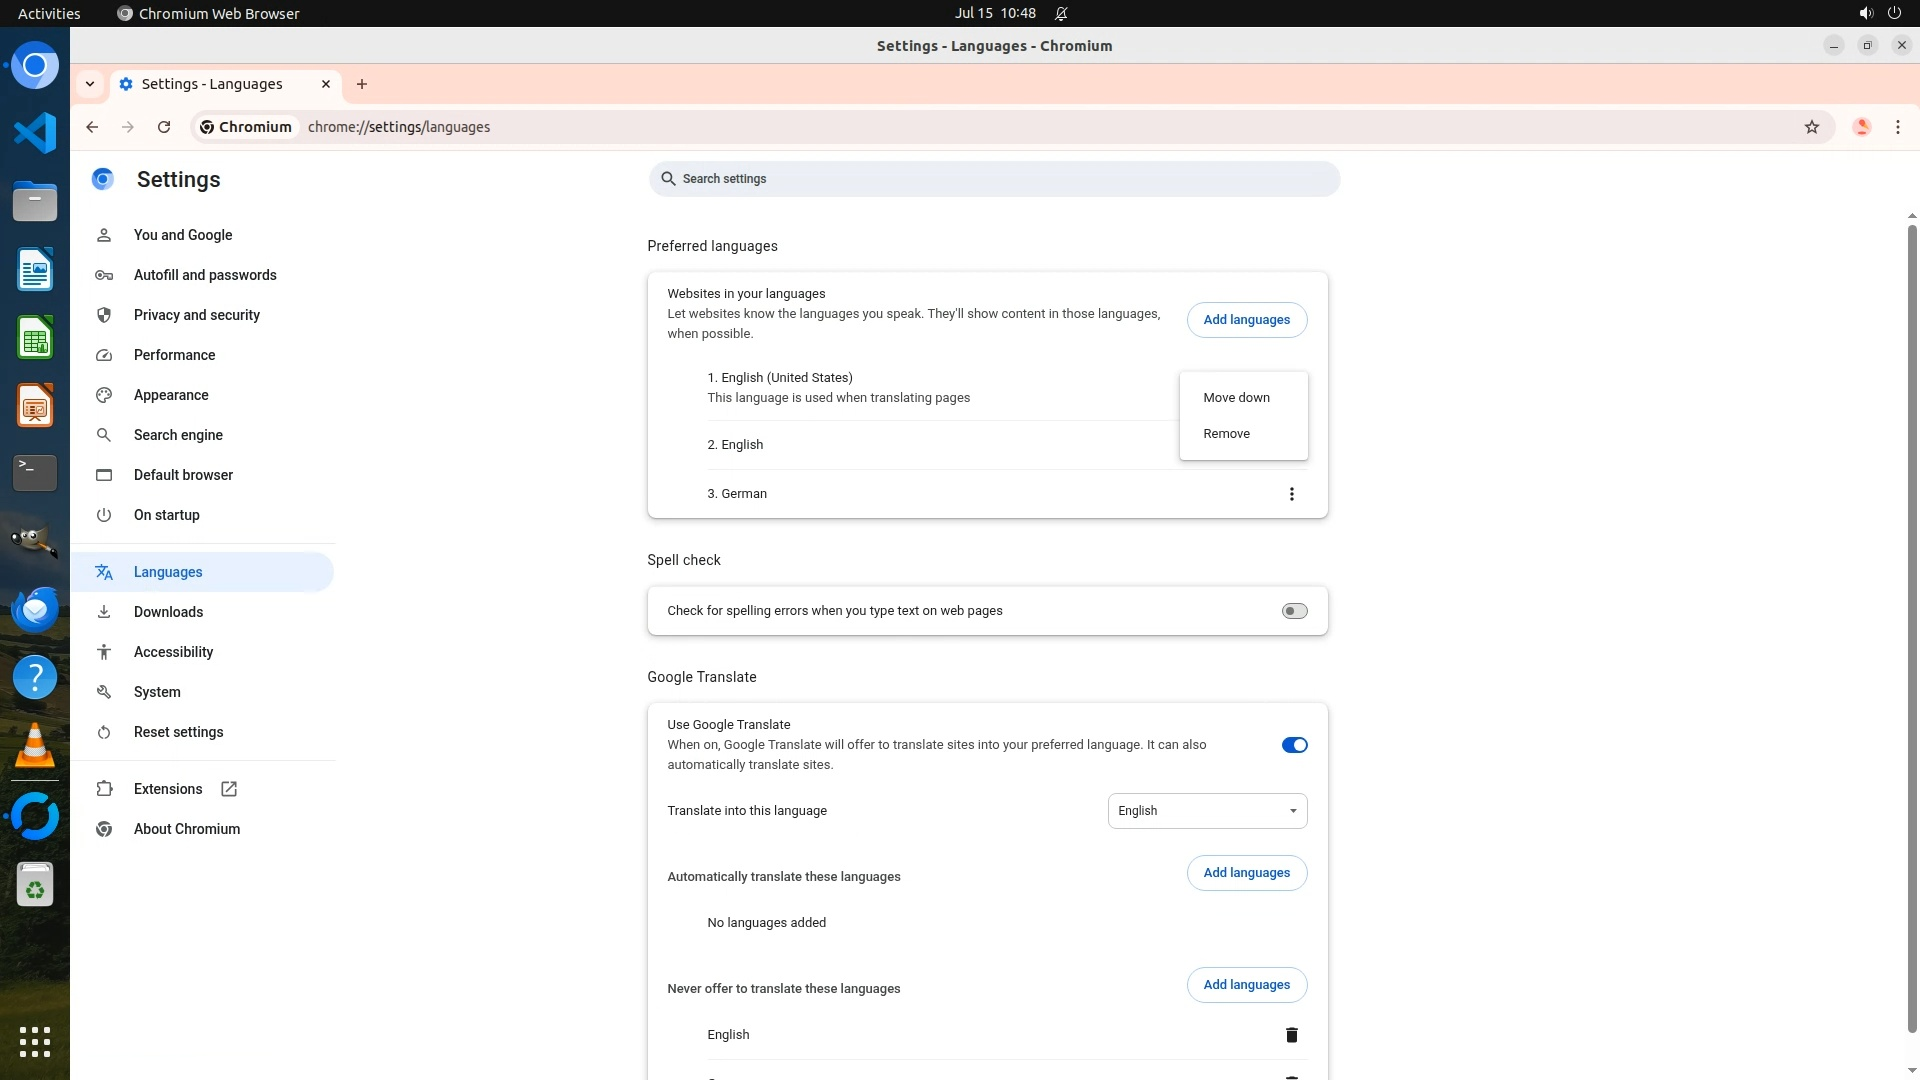Click the trash icon next to English
Viewport: 1920px width, 1080px height.
[1291, 1035]
